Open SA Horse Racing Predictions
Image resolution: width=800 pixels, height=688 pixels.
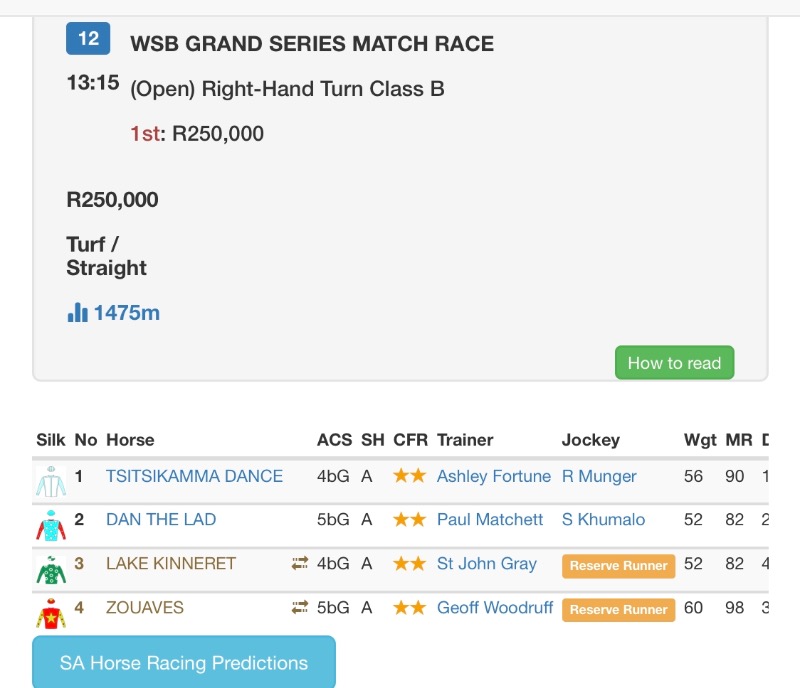pos(184,663)
